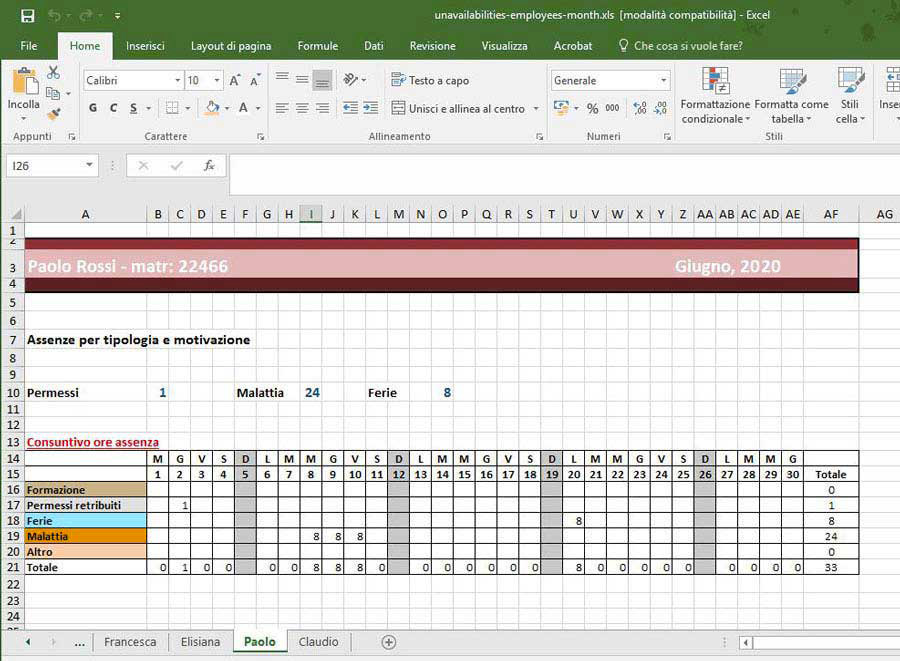Screen dimensions: 900x661
Task: Open the font color dropdown arrow
Action: [258, 108]
